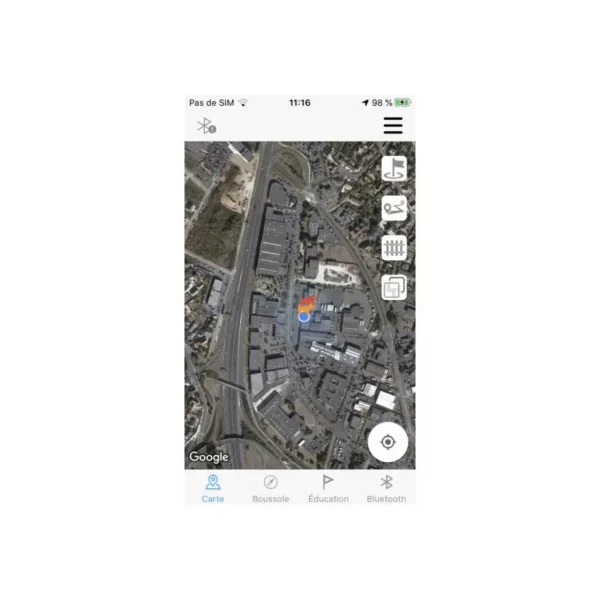This screenshot has height=600, width=600.
Task: Recenter map with the locate target button
Action: [x=388, y=442]
